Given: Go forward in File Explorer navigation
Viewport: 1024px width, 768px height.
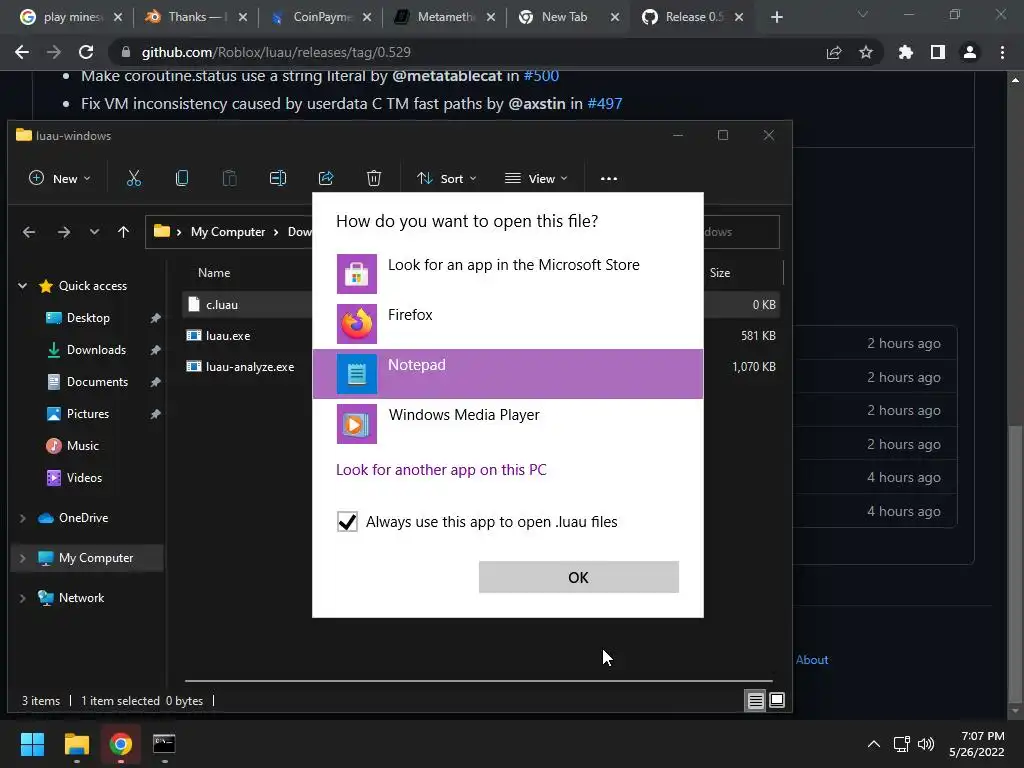Looking at the screenshot, I should [63, 232].
